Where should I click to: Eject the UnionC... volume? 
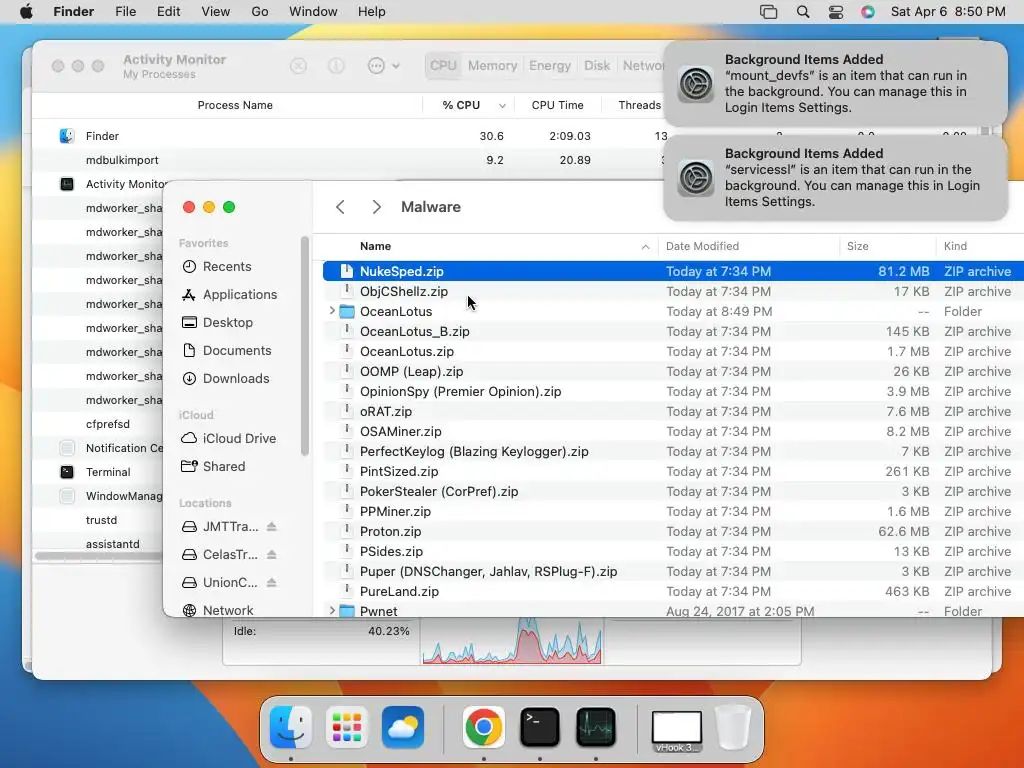click(272, 583)
